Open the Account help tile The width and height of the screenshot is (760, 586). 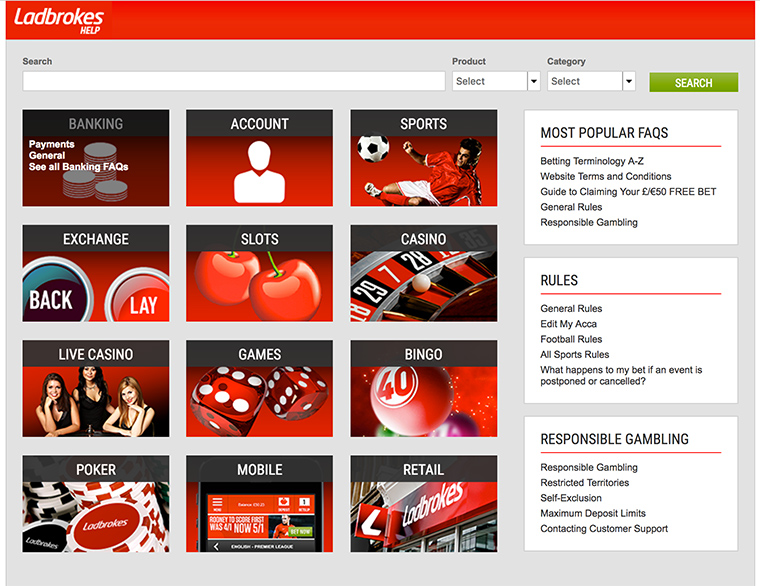[259, 158]
